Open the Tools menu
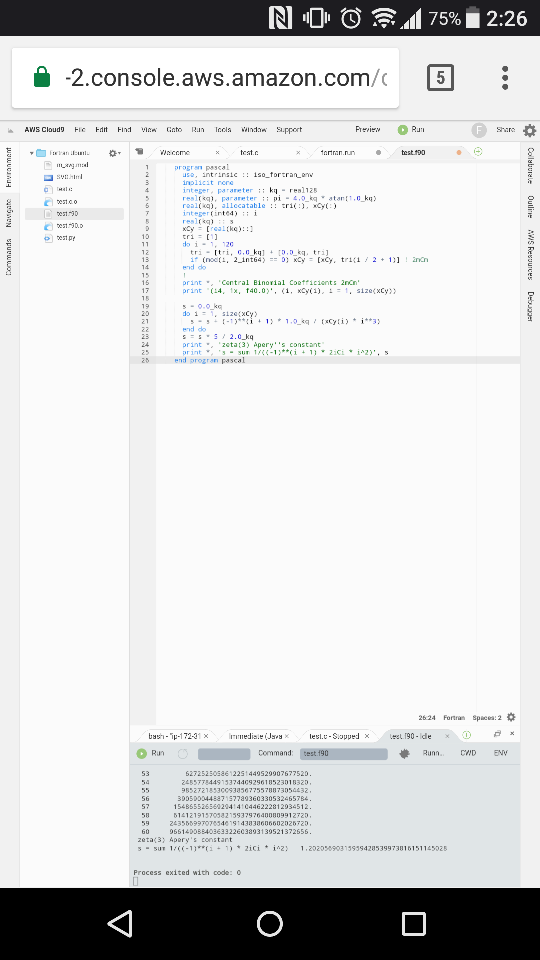 (x=223, y=130)
